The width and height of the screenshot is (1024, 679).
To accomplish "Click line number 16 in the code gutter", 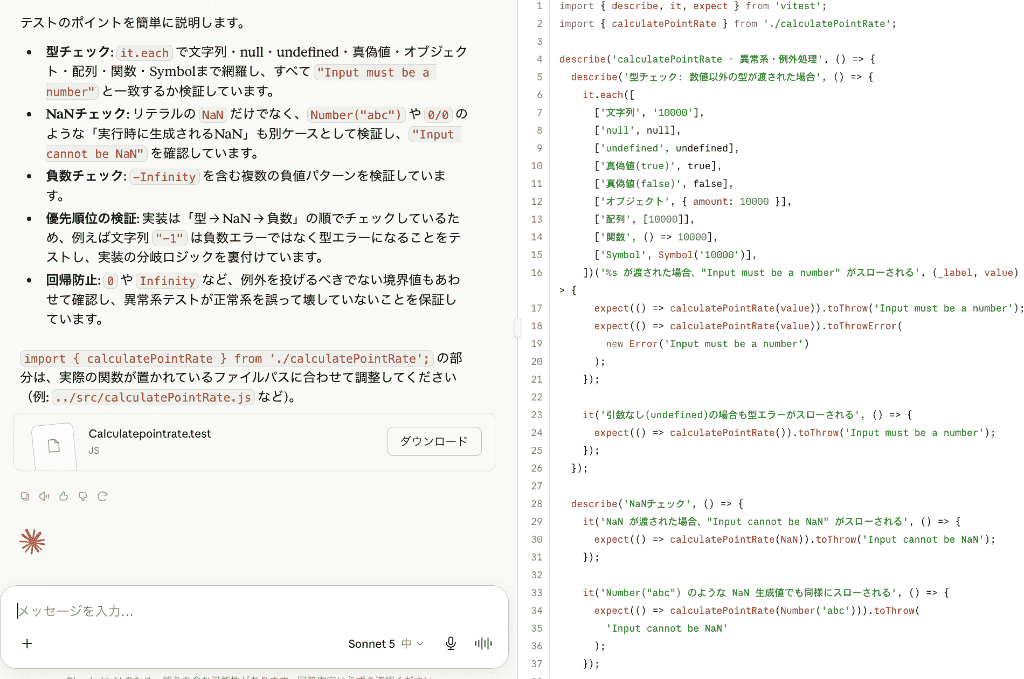I will click(537, 272).
